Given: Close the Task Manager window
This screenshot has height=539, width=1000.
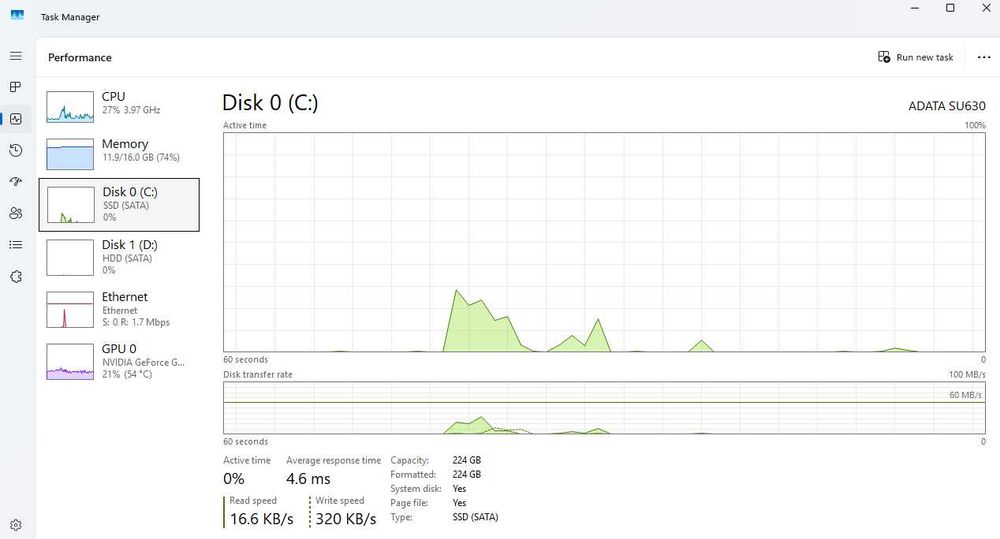Looking at the screenshot, I should 985,8.
